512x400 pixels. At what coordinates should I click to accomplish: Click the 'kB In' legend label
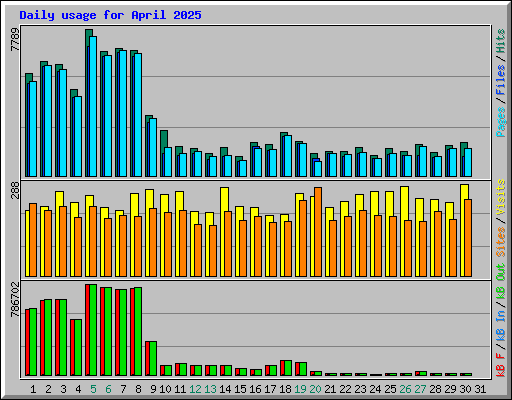click(501, 325)
